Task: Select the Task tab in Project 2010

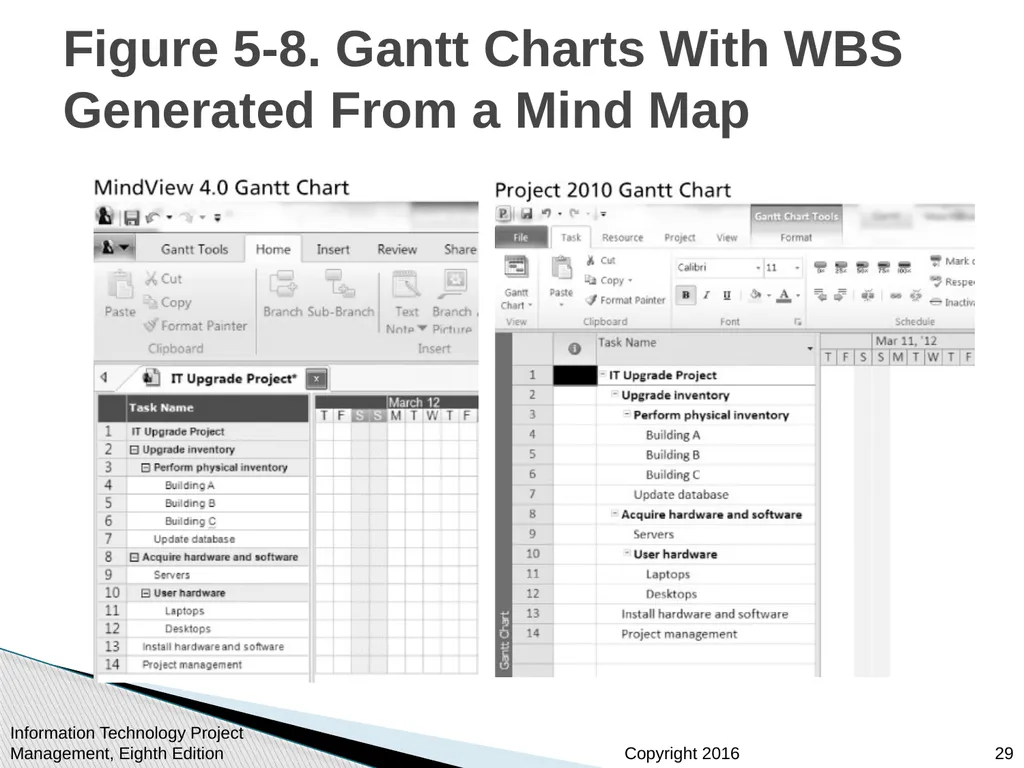Action: coord(571,238)
